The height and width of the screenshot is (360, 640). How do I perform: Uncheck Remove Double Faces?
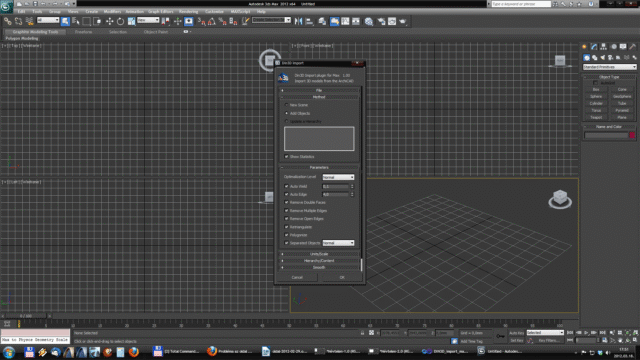click(287, 202)
